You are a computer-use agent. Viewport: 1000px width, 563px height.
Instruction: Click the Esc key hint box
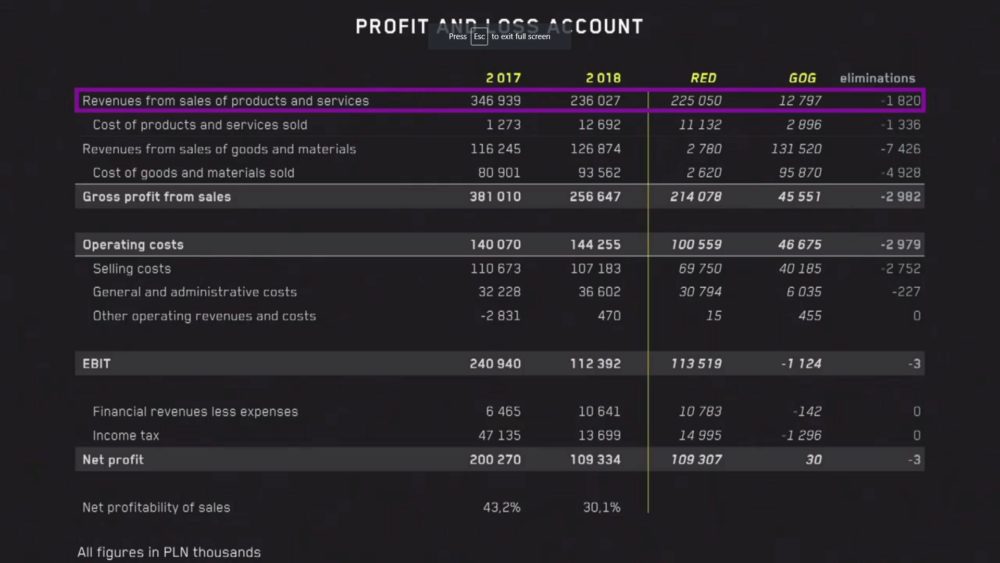click(x=480, y=36)
